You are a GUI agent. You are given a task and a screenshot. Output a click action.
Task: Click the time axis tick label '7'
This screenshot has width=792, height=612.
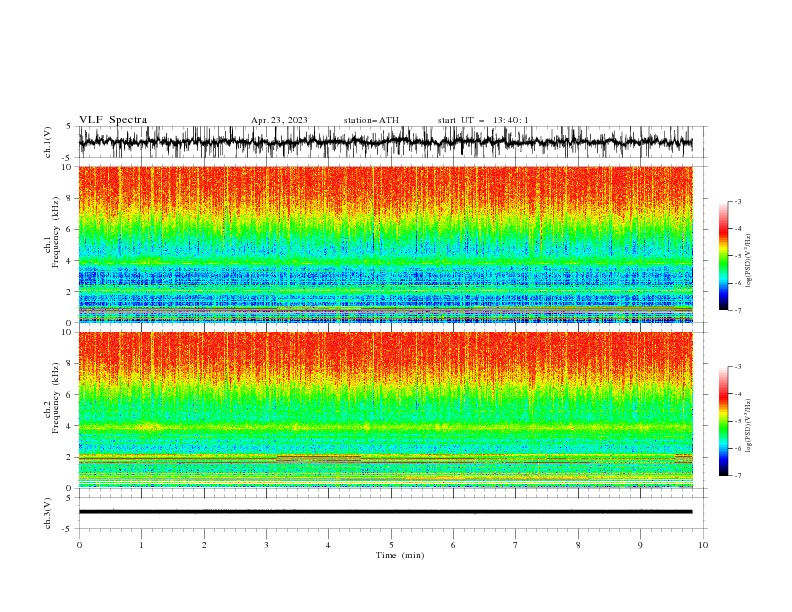(516, 545)
